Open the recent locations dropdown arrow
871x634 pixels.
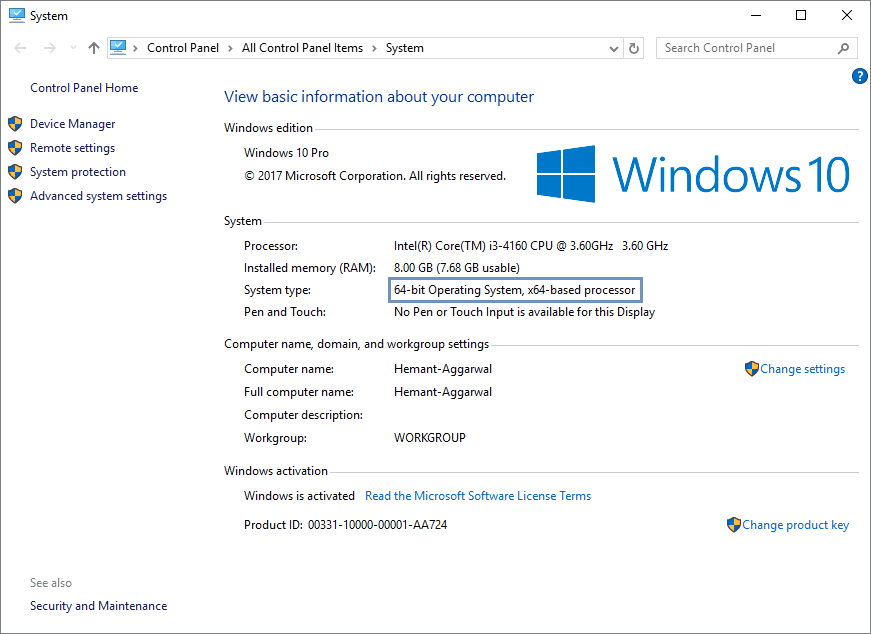(x=73, y=48)
